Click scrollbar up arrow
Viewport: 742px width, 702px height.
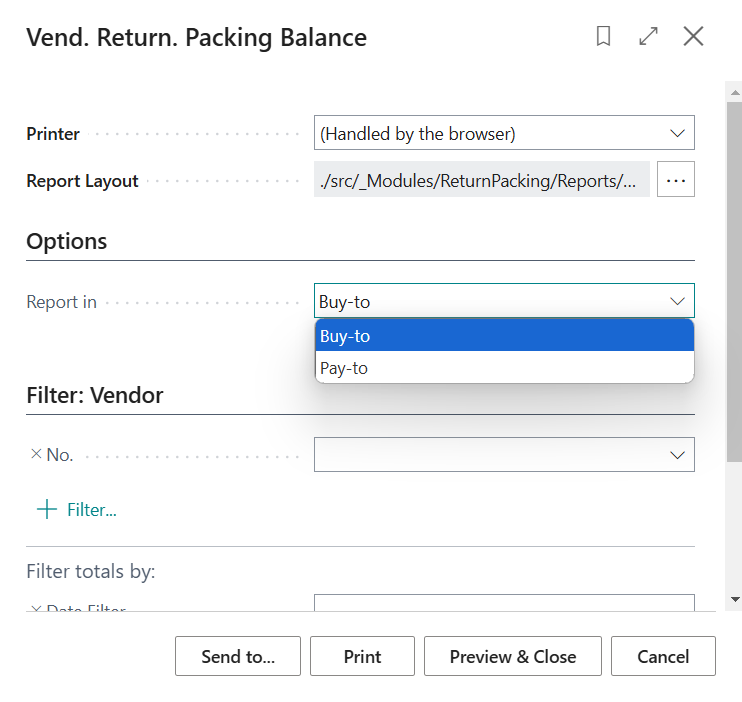[735, 93]
